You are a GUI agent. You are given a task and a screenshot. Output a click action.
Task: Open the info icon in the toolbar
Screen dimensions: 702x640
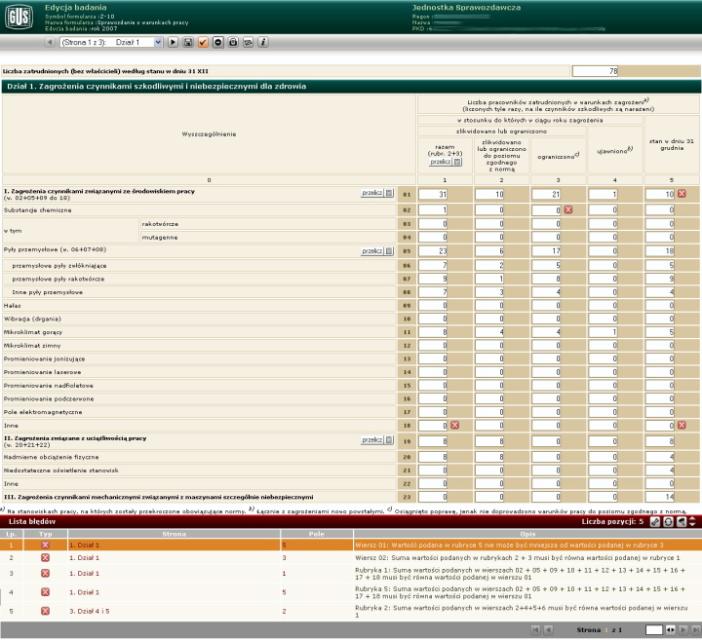pos(263,43)
